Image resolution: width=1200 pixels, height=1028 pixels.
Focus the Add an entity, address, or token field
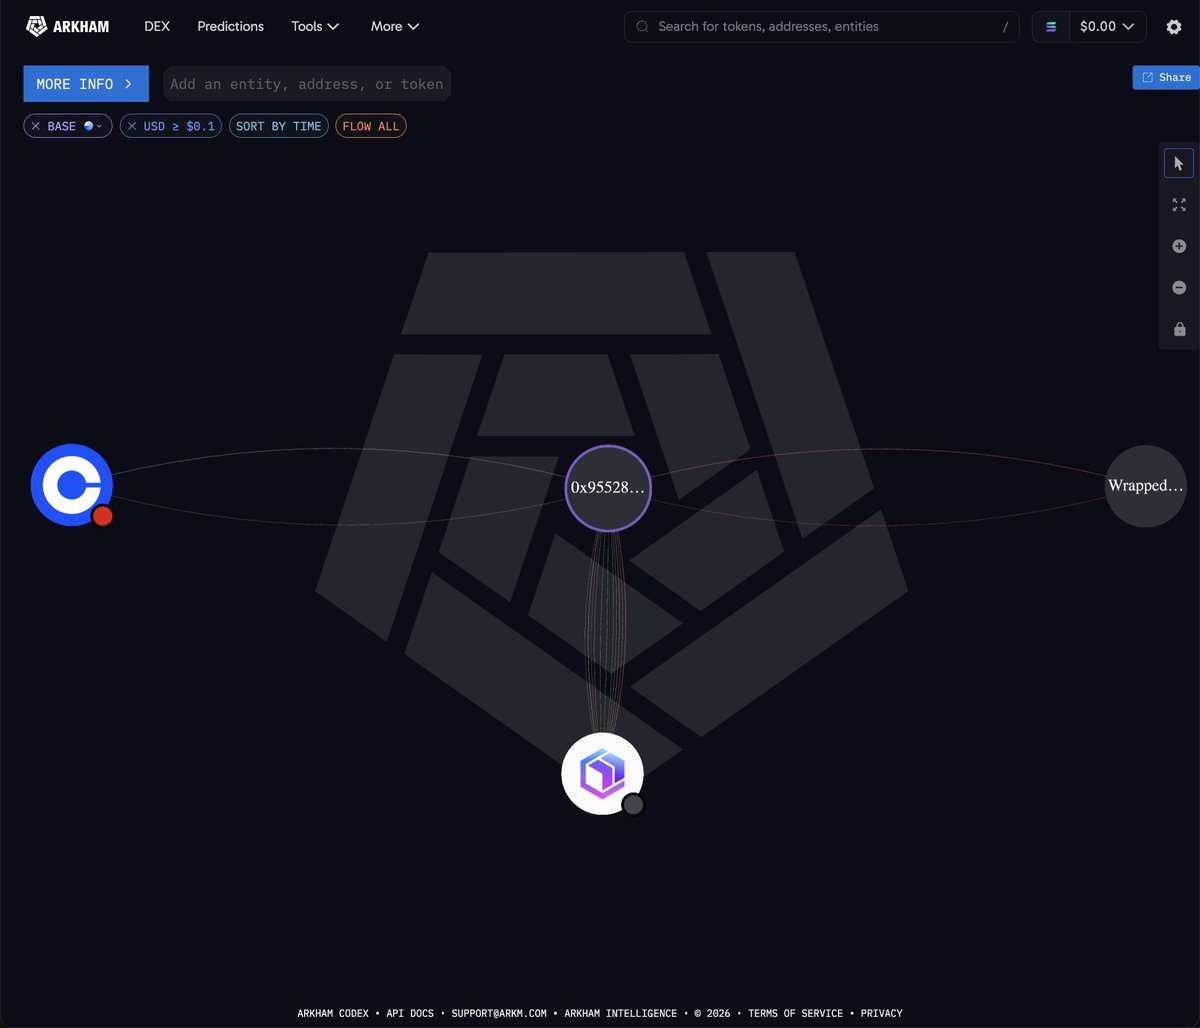click(307, 84)
